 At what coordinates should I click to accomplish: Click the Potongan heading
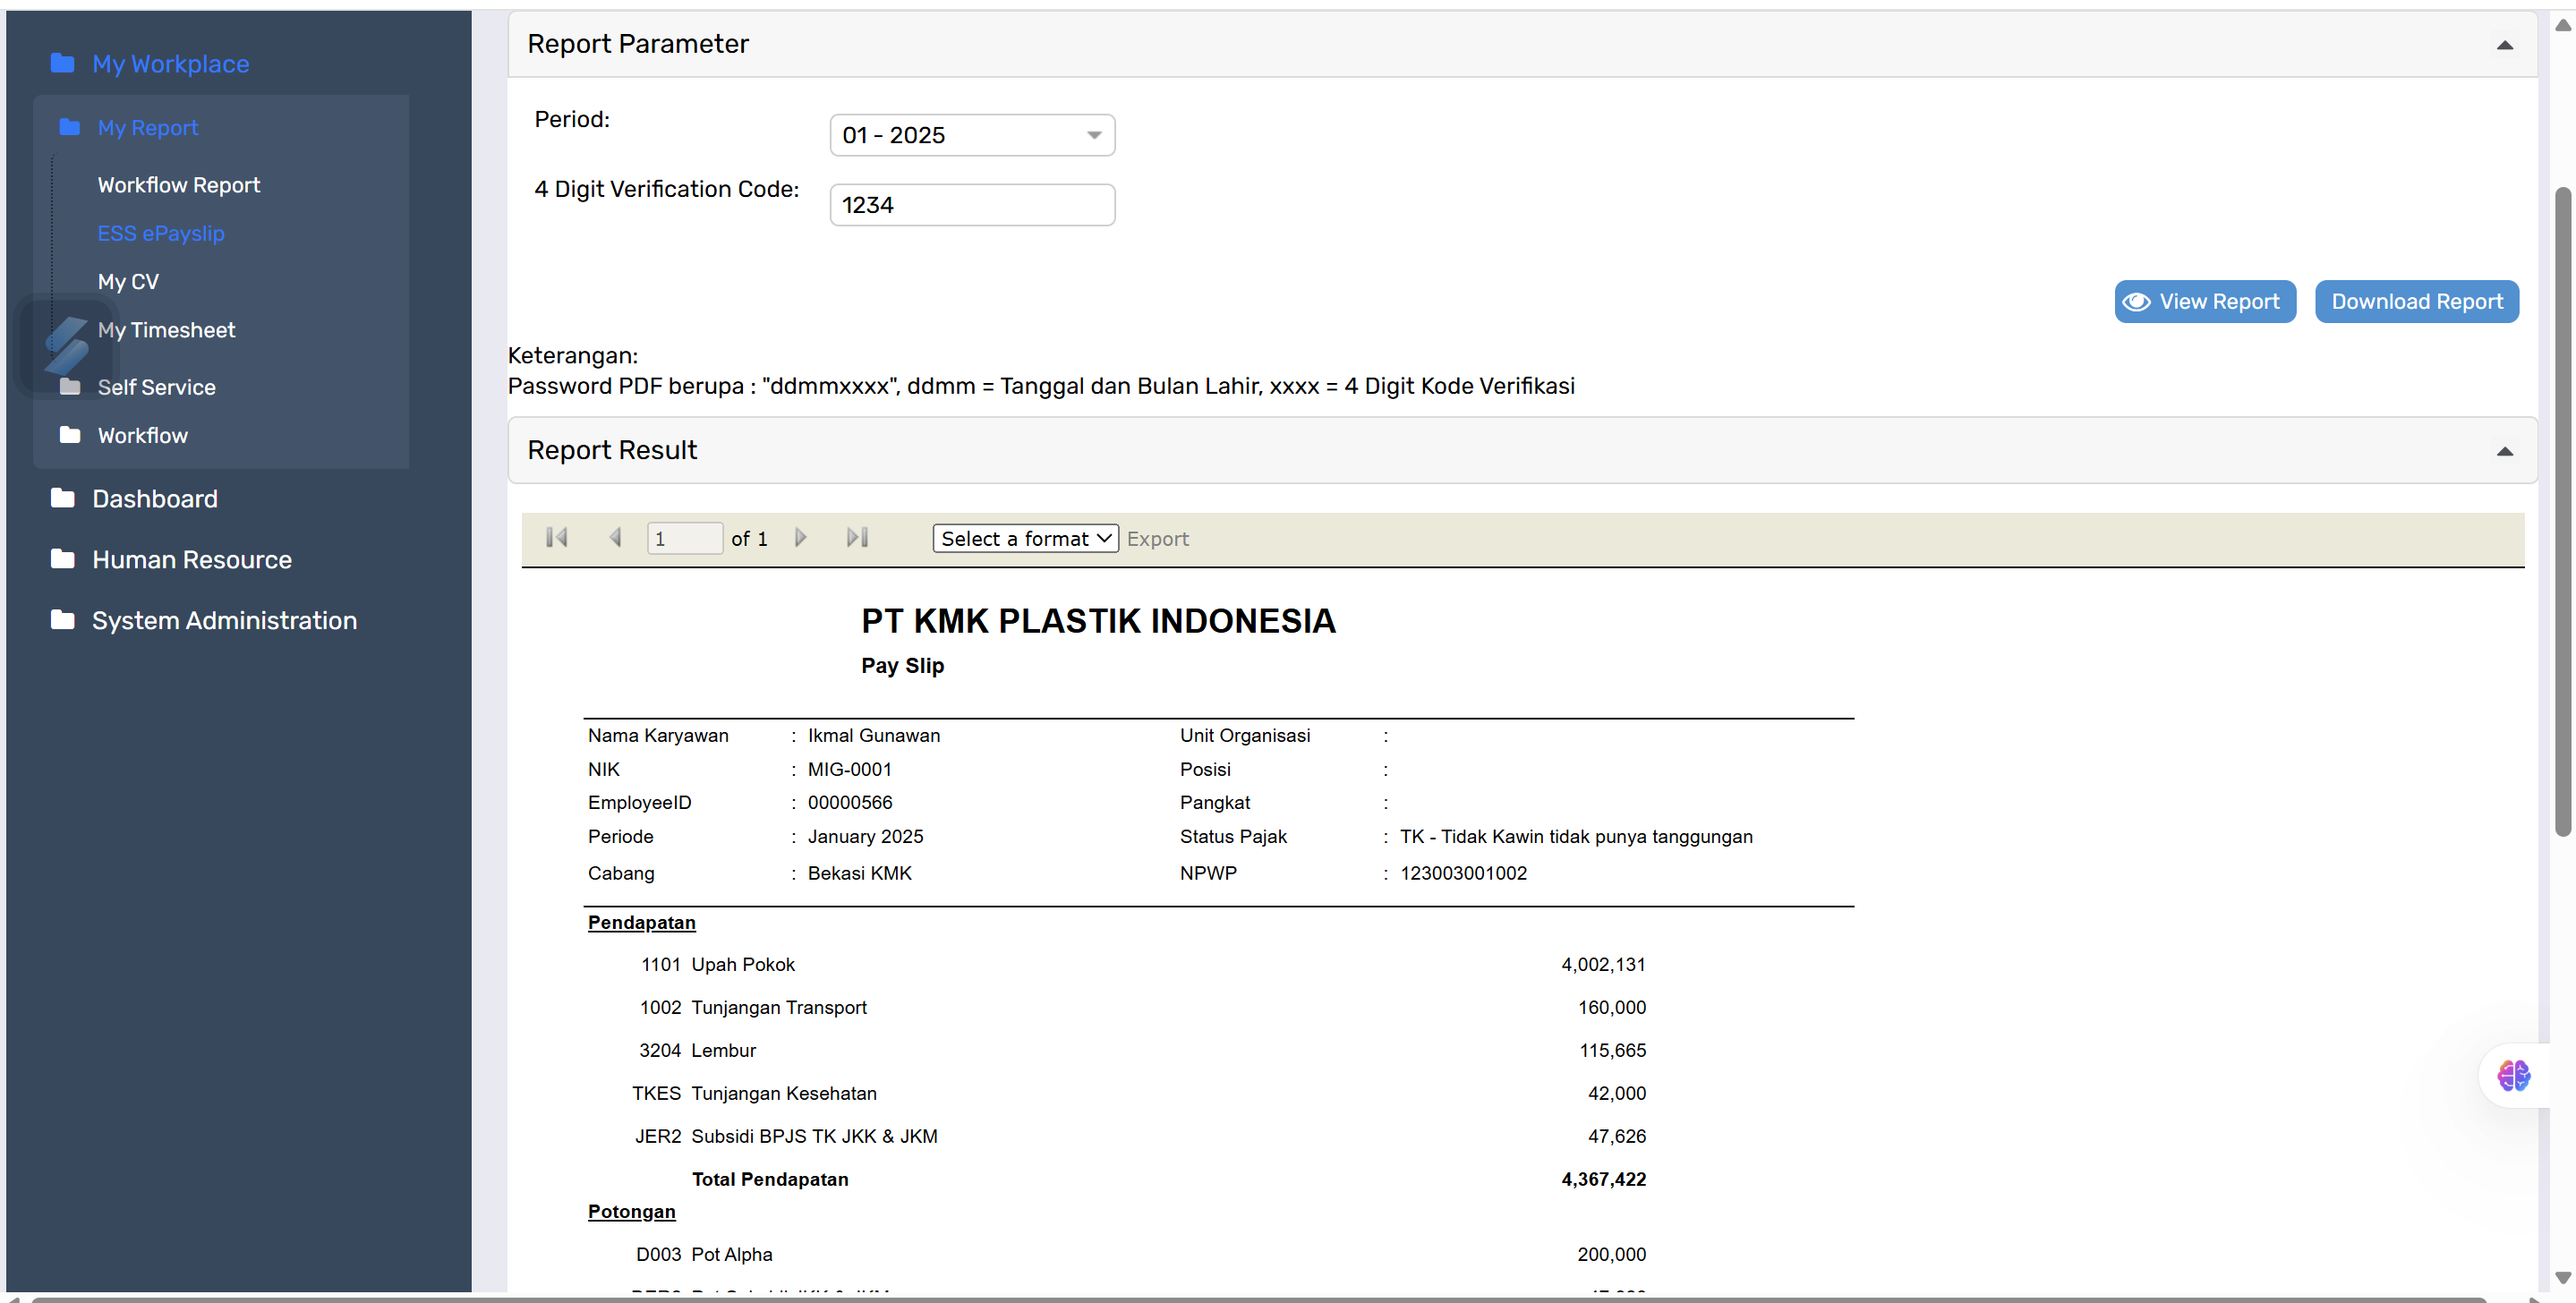coord(631,1211)
